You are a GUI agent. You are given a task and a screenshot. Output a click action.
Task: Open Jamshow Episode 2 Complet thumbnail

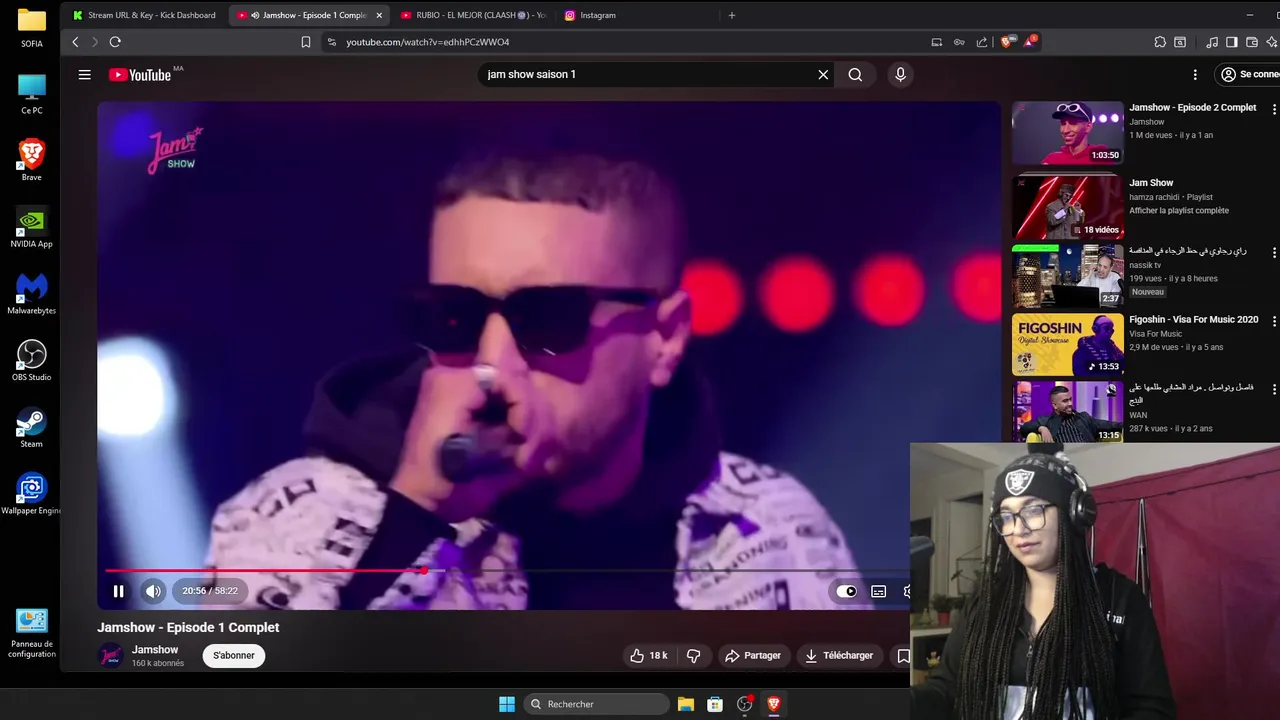point(1068,133)
